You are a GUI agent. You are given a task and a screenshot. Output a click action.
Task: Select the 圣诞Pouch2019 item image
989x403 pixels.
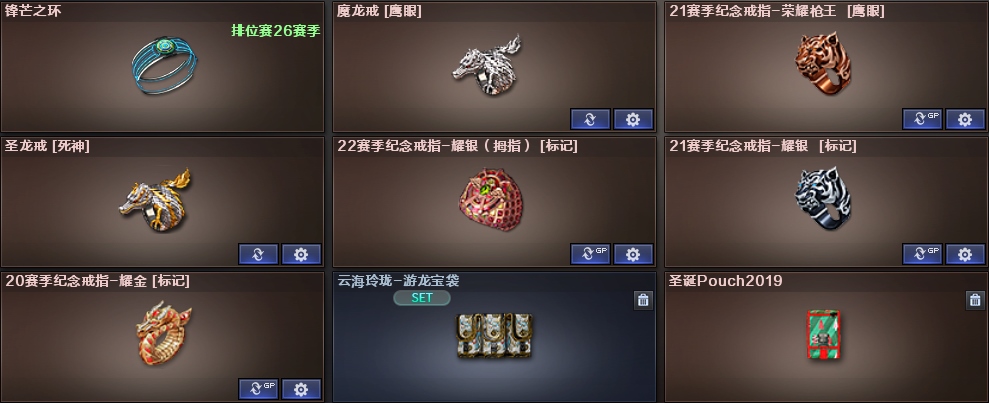click(824, 334)
